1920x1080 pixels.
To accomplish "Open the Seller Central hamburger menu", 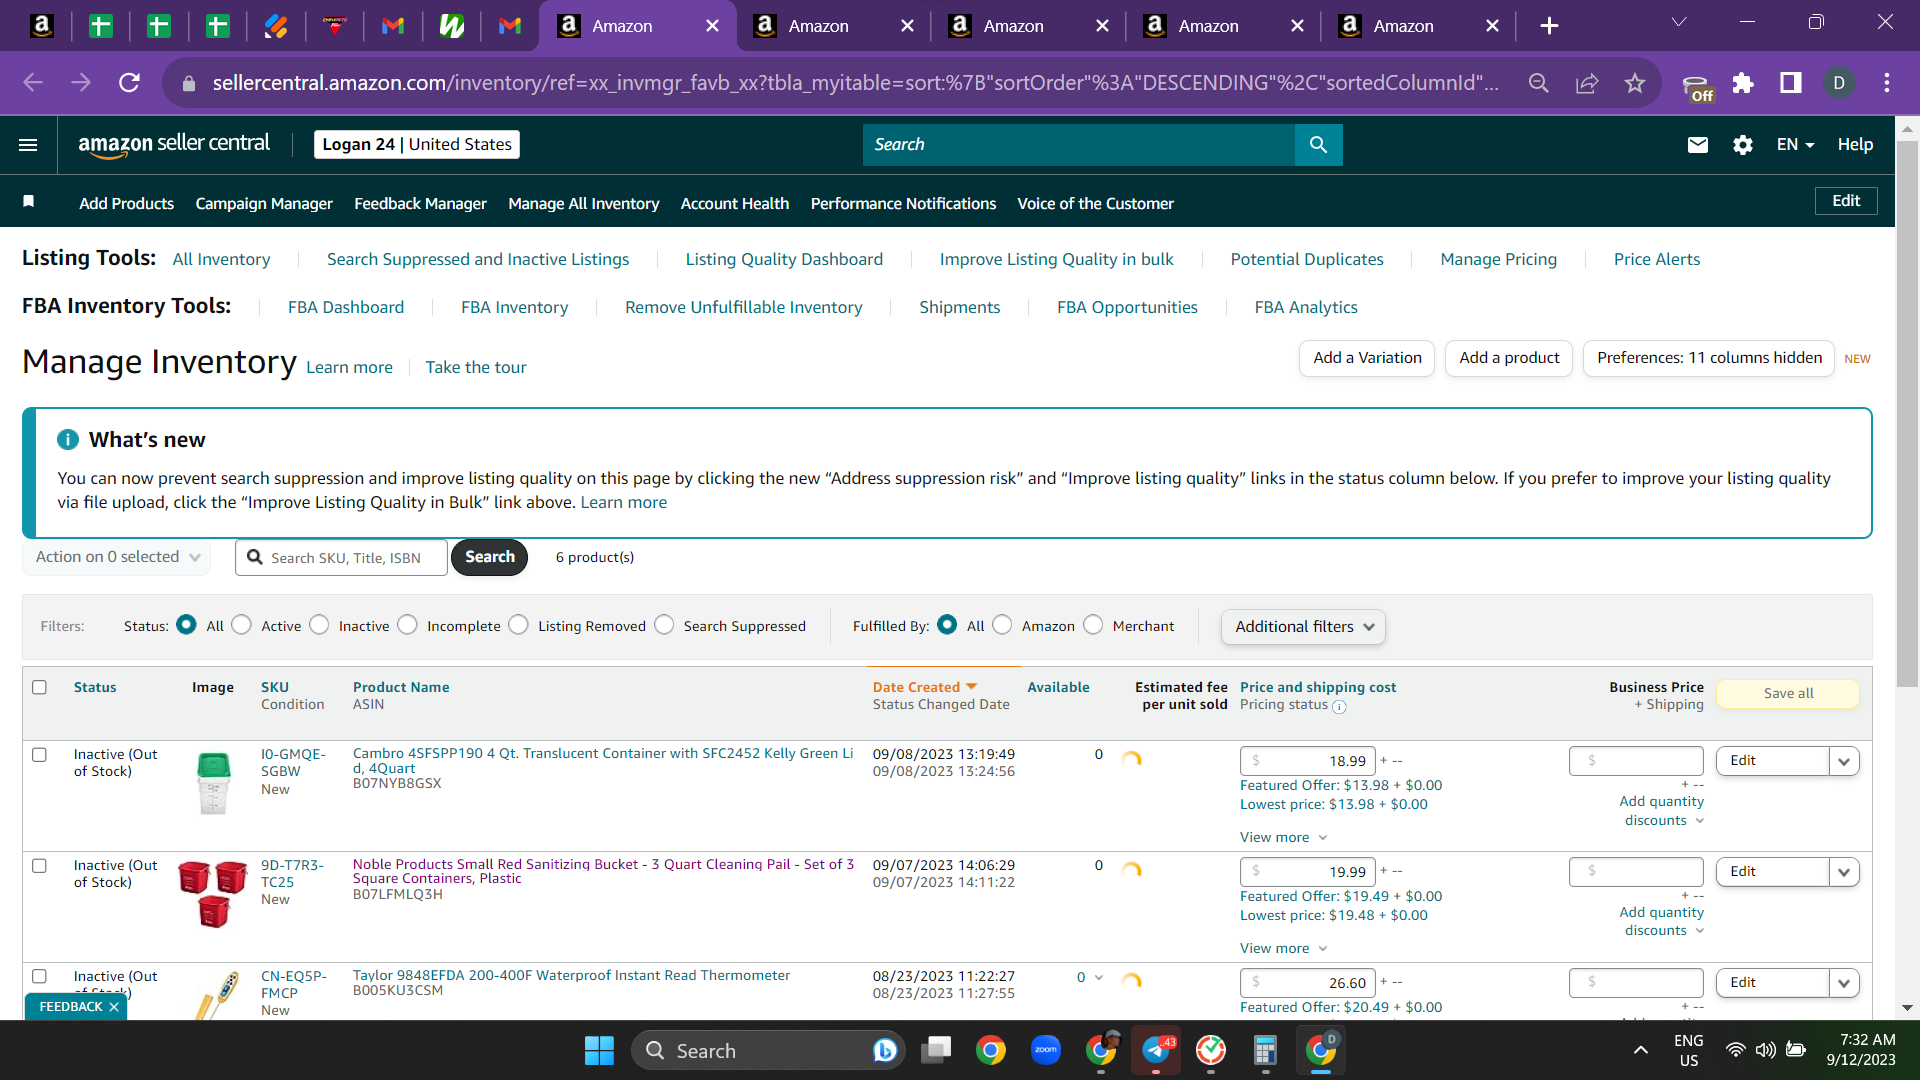I will [x=28, y=145].
